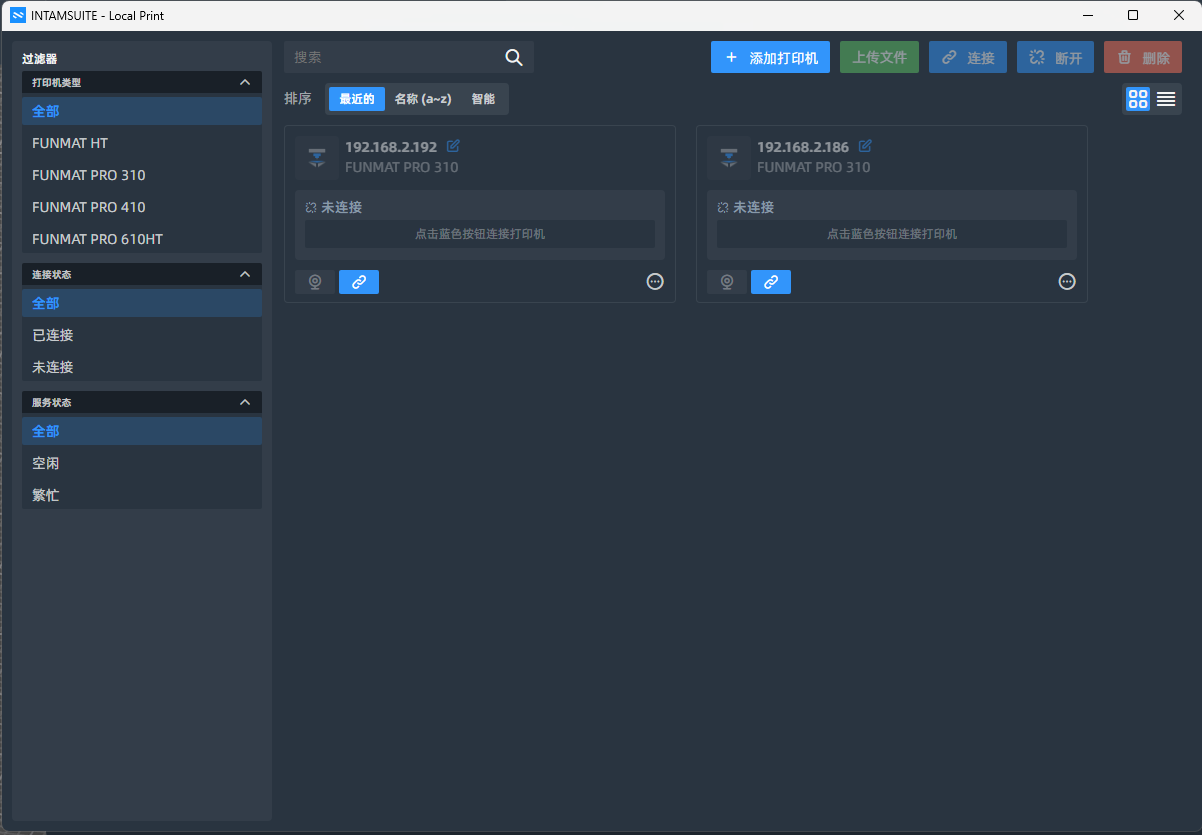
Task: Filter by 空闲 service status
Action: click(142, 463)
